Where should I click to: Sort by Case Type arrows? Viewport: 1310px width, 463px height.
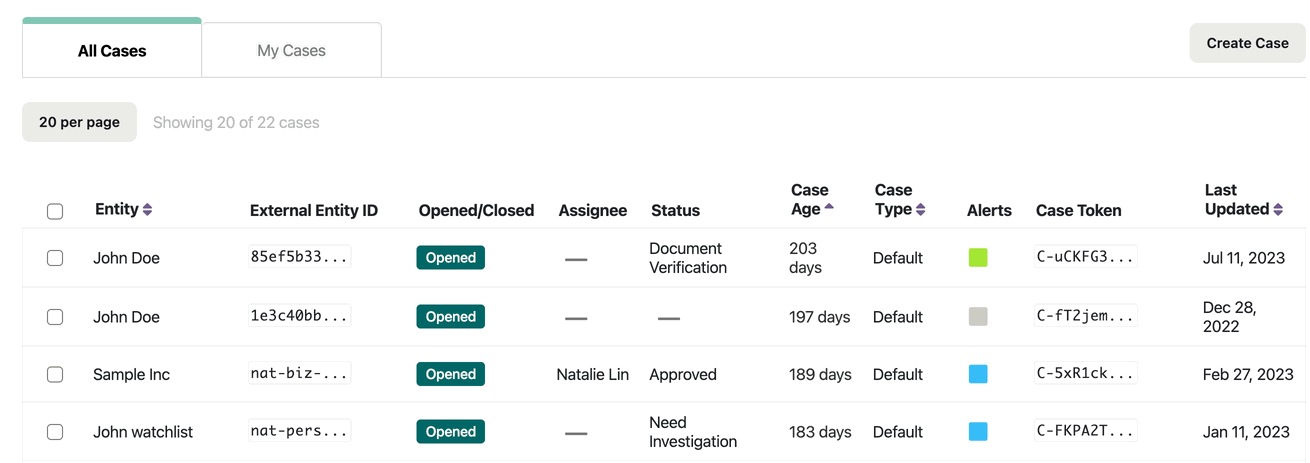[921, 210]
